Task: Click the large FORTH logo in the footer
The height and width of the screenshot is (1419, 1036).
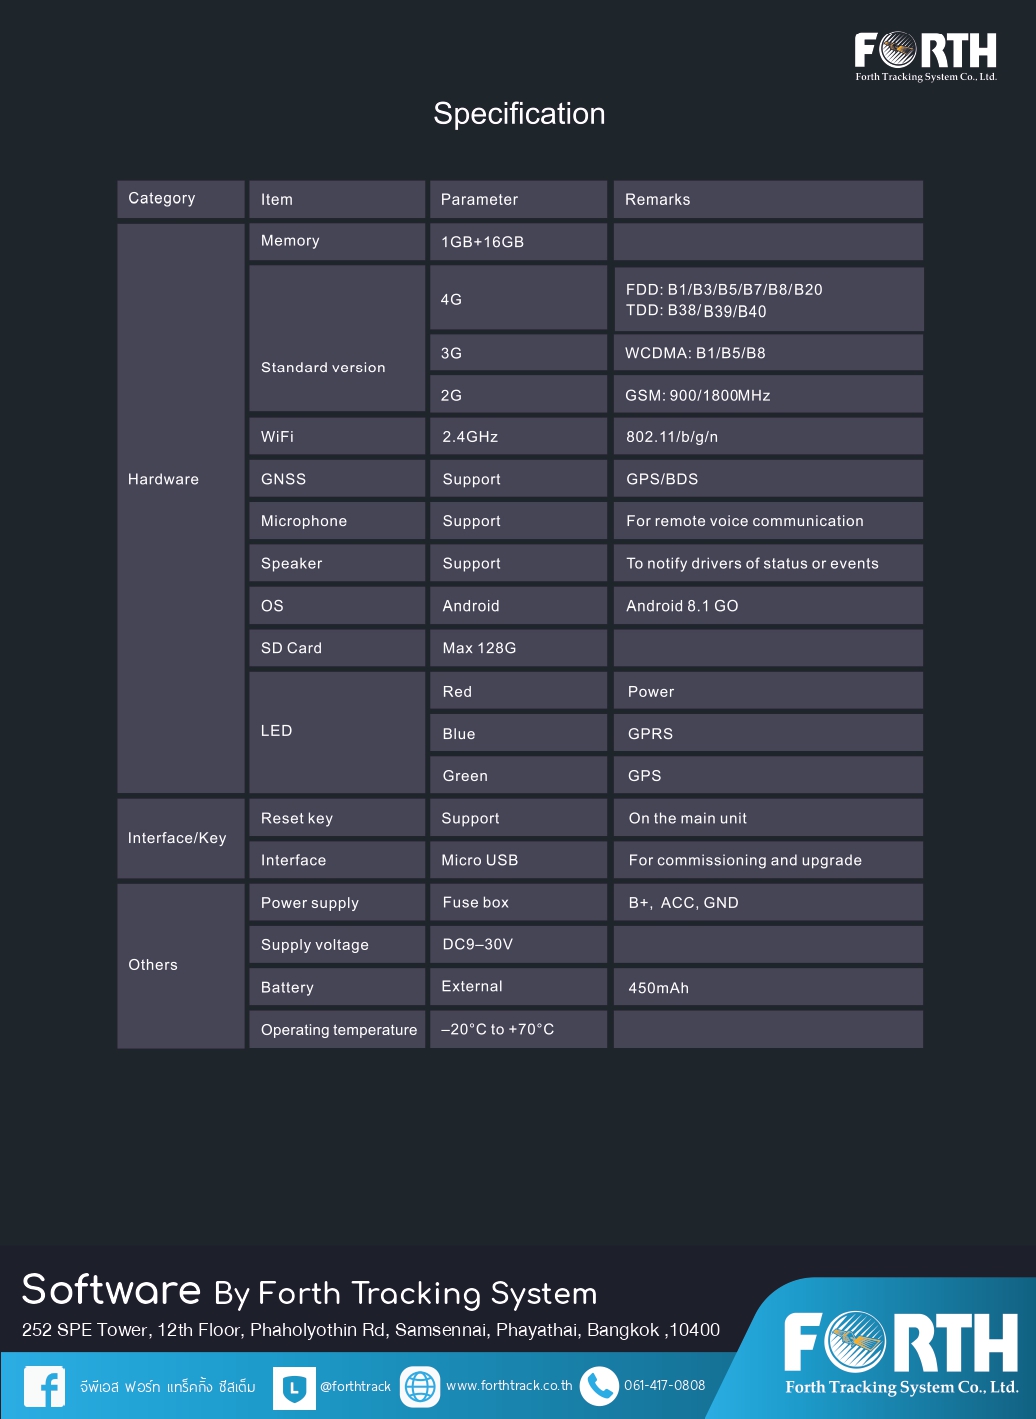Action: pyautogui.click(x=900, y=1352)
